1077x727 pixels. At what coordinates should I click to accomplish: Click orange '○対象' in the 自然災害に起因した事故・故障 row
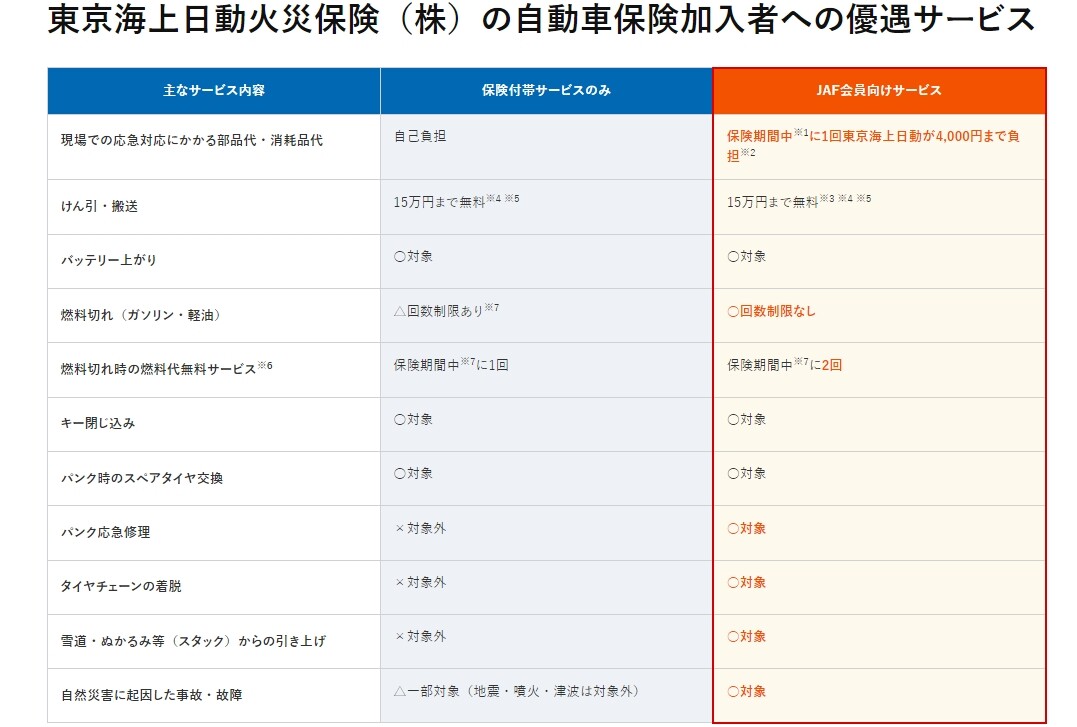click(747, 691)
